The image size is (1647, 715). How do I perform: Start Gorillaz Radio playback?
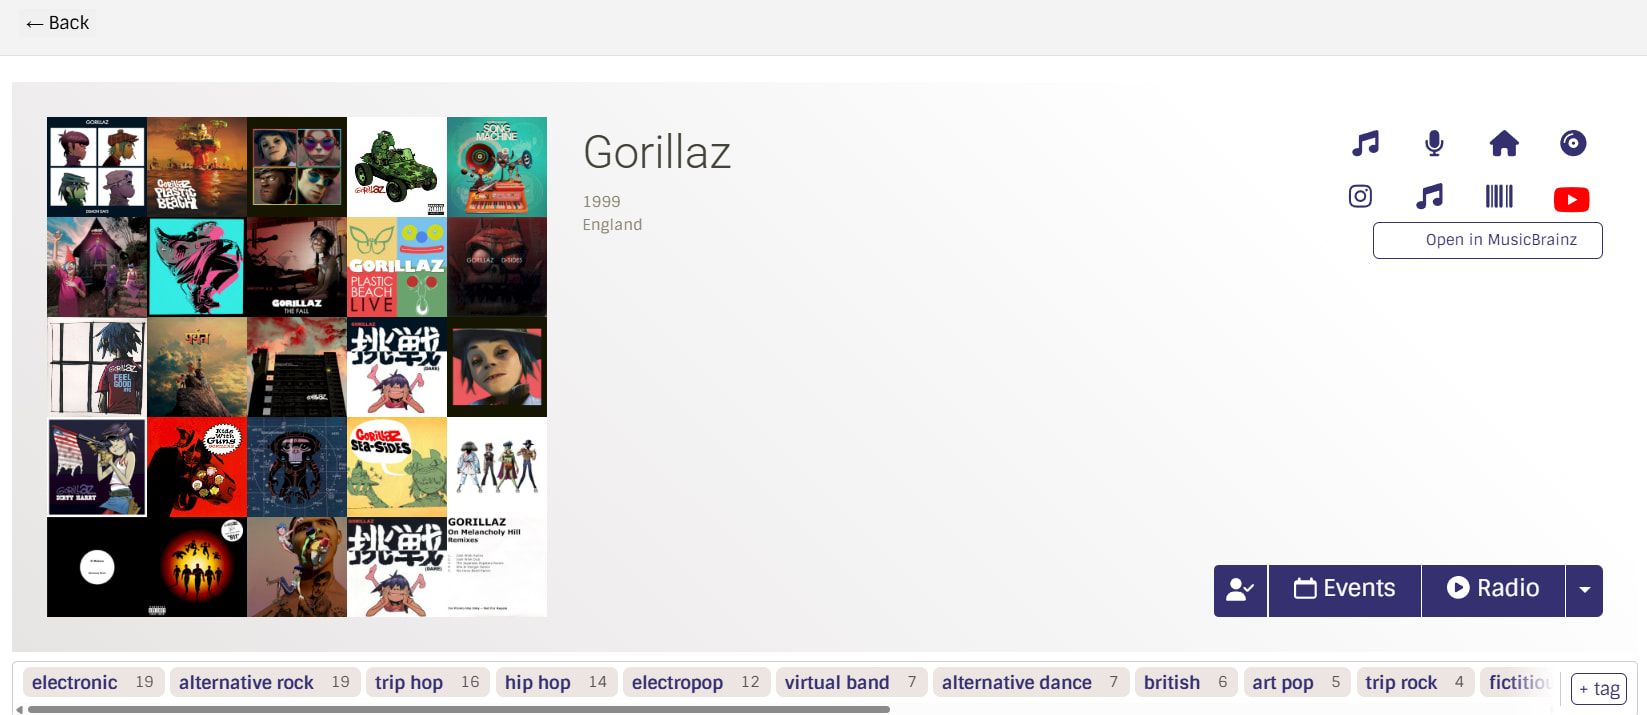pyautogui.click(x=1492, y=590)
